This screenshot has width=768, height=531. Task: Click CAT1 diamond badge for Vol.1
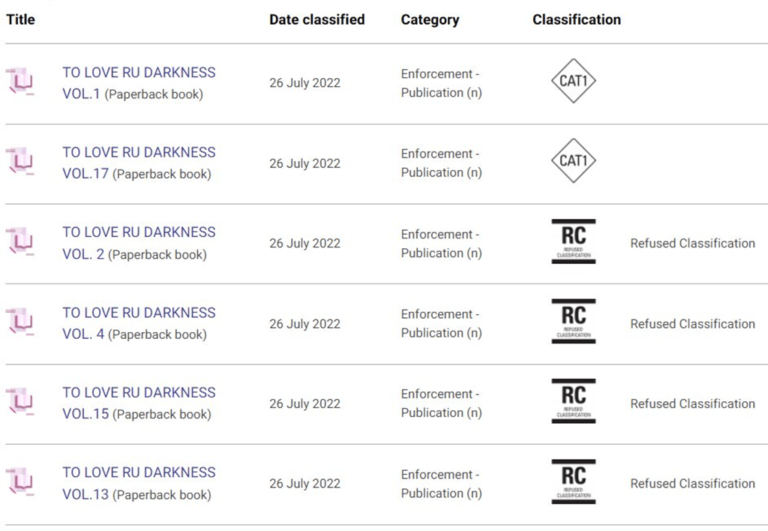point(573,83)
